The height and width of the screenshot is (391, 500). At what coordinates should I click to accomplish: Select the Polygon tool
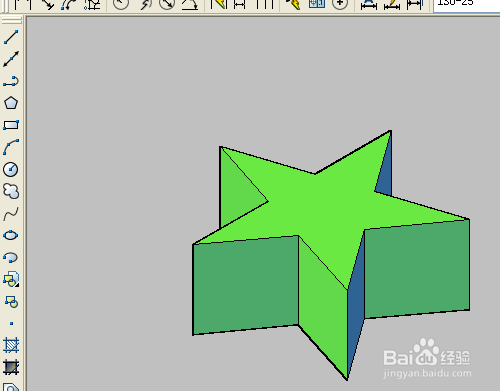pyautogui.click(x=11, y=103)
